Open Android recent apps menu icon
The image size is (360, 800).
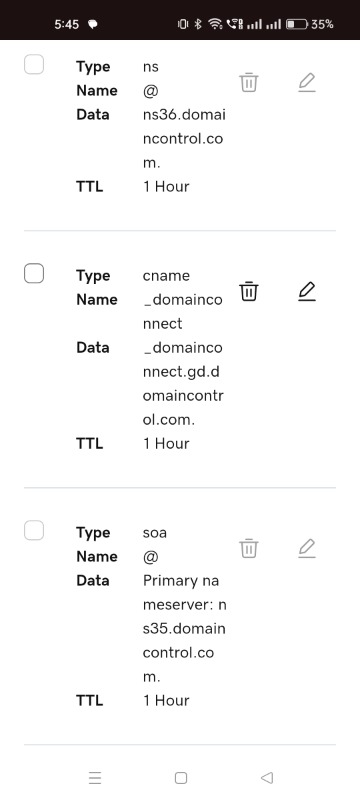(95, 778)
